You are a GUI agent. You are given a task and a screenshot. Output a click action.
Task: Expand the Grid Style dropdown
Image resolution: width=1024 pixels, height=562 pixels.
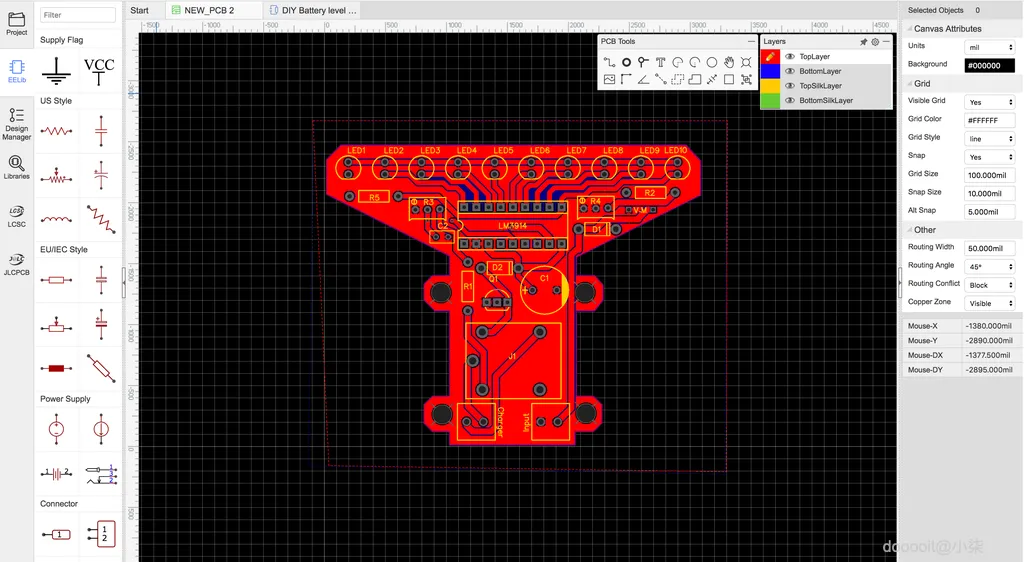pyautogui.click(x=989, y=138)
